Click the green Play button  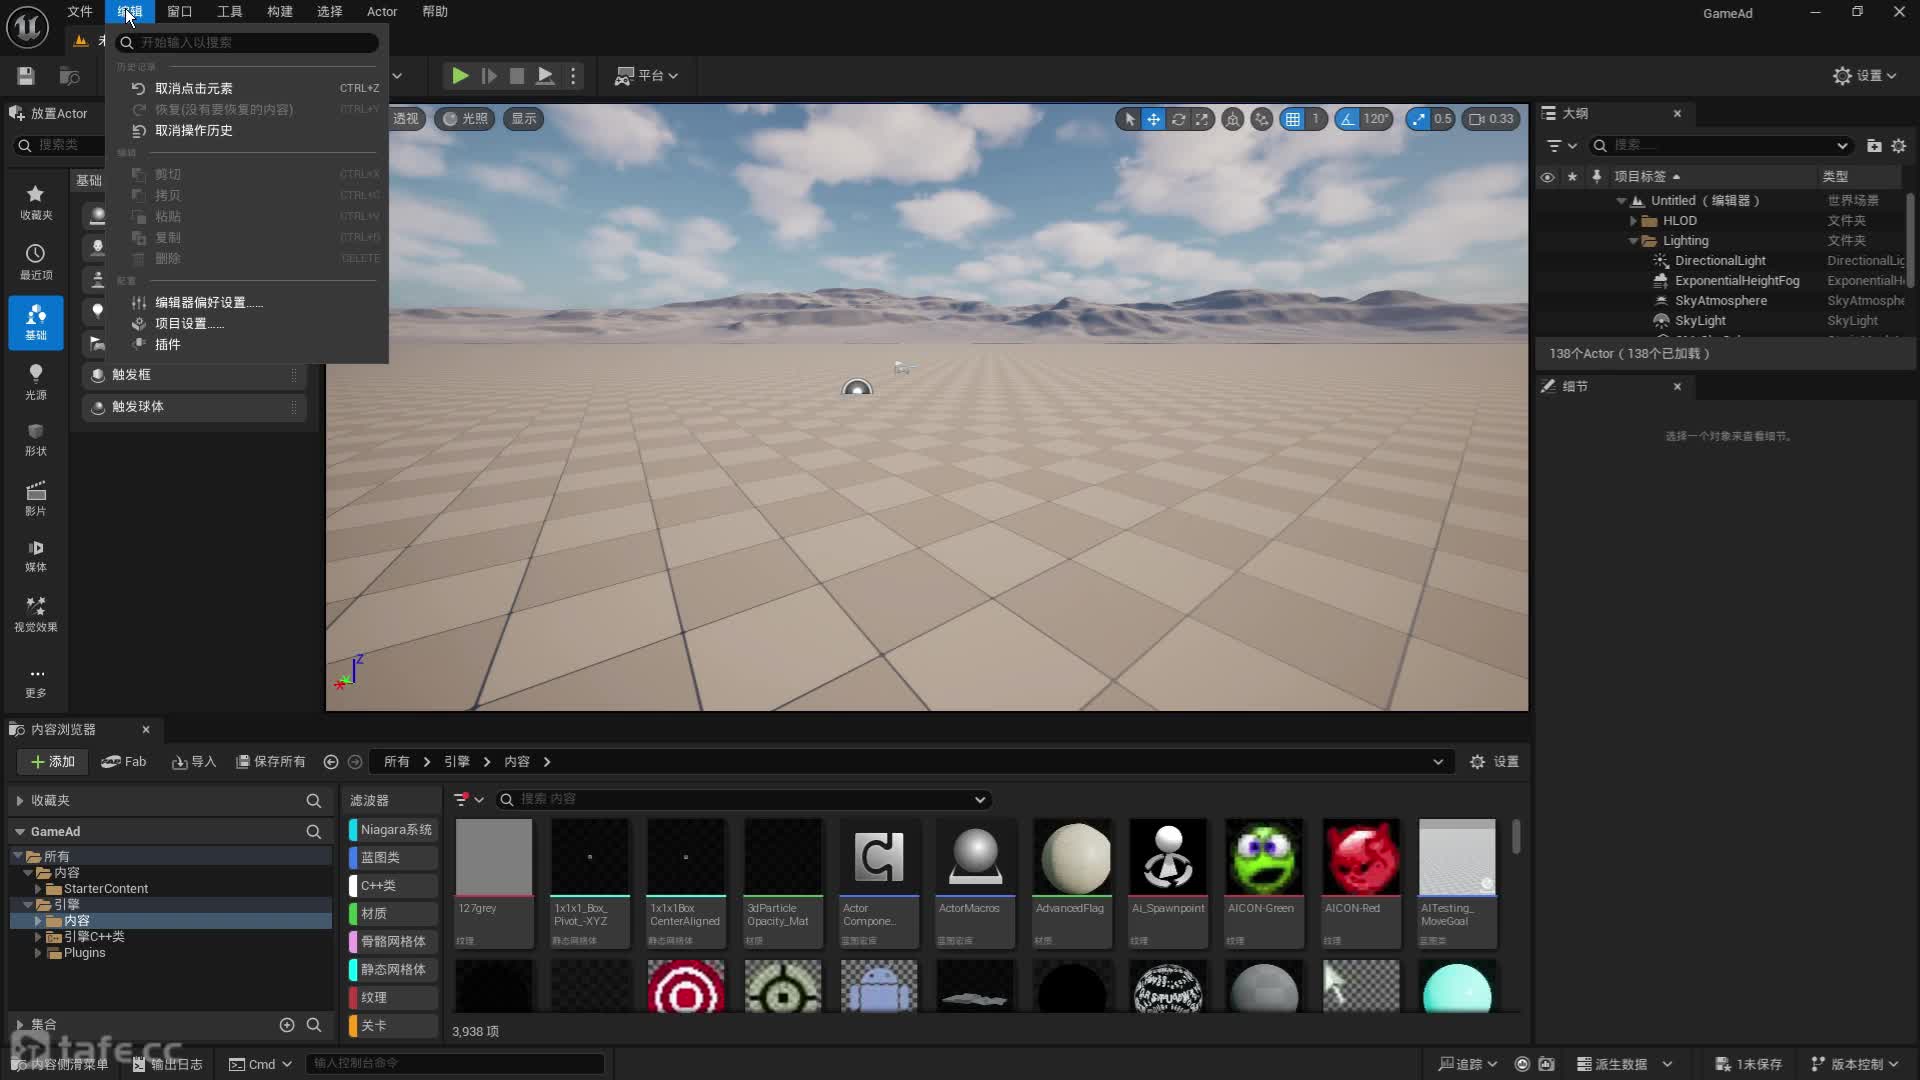coord(459,76)
